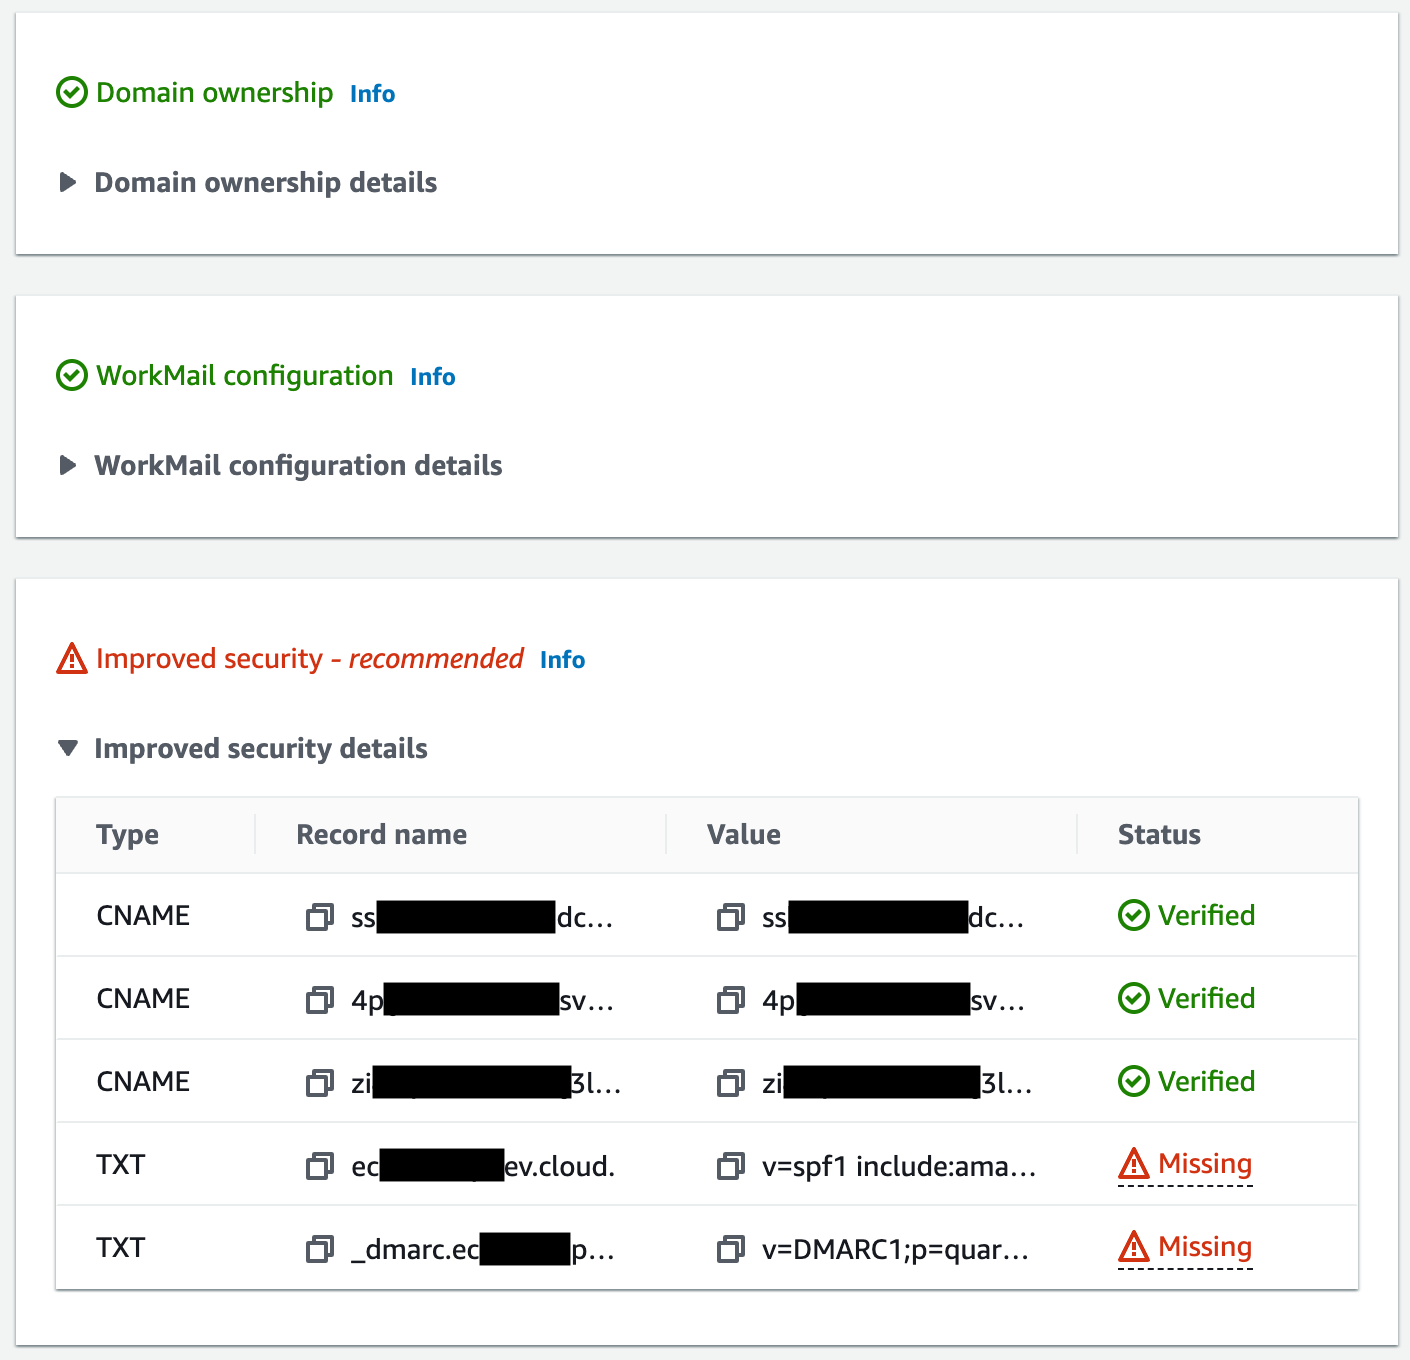The height and width of the screenshot is (1360, 1410).
Task: Copy record name starting with 4p
Action: [319, 1000]
